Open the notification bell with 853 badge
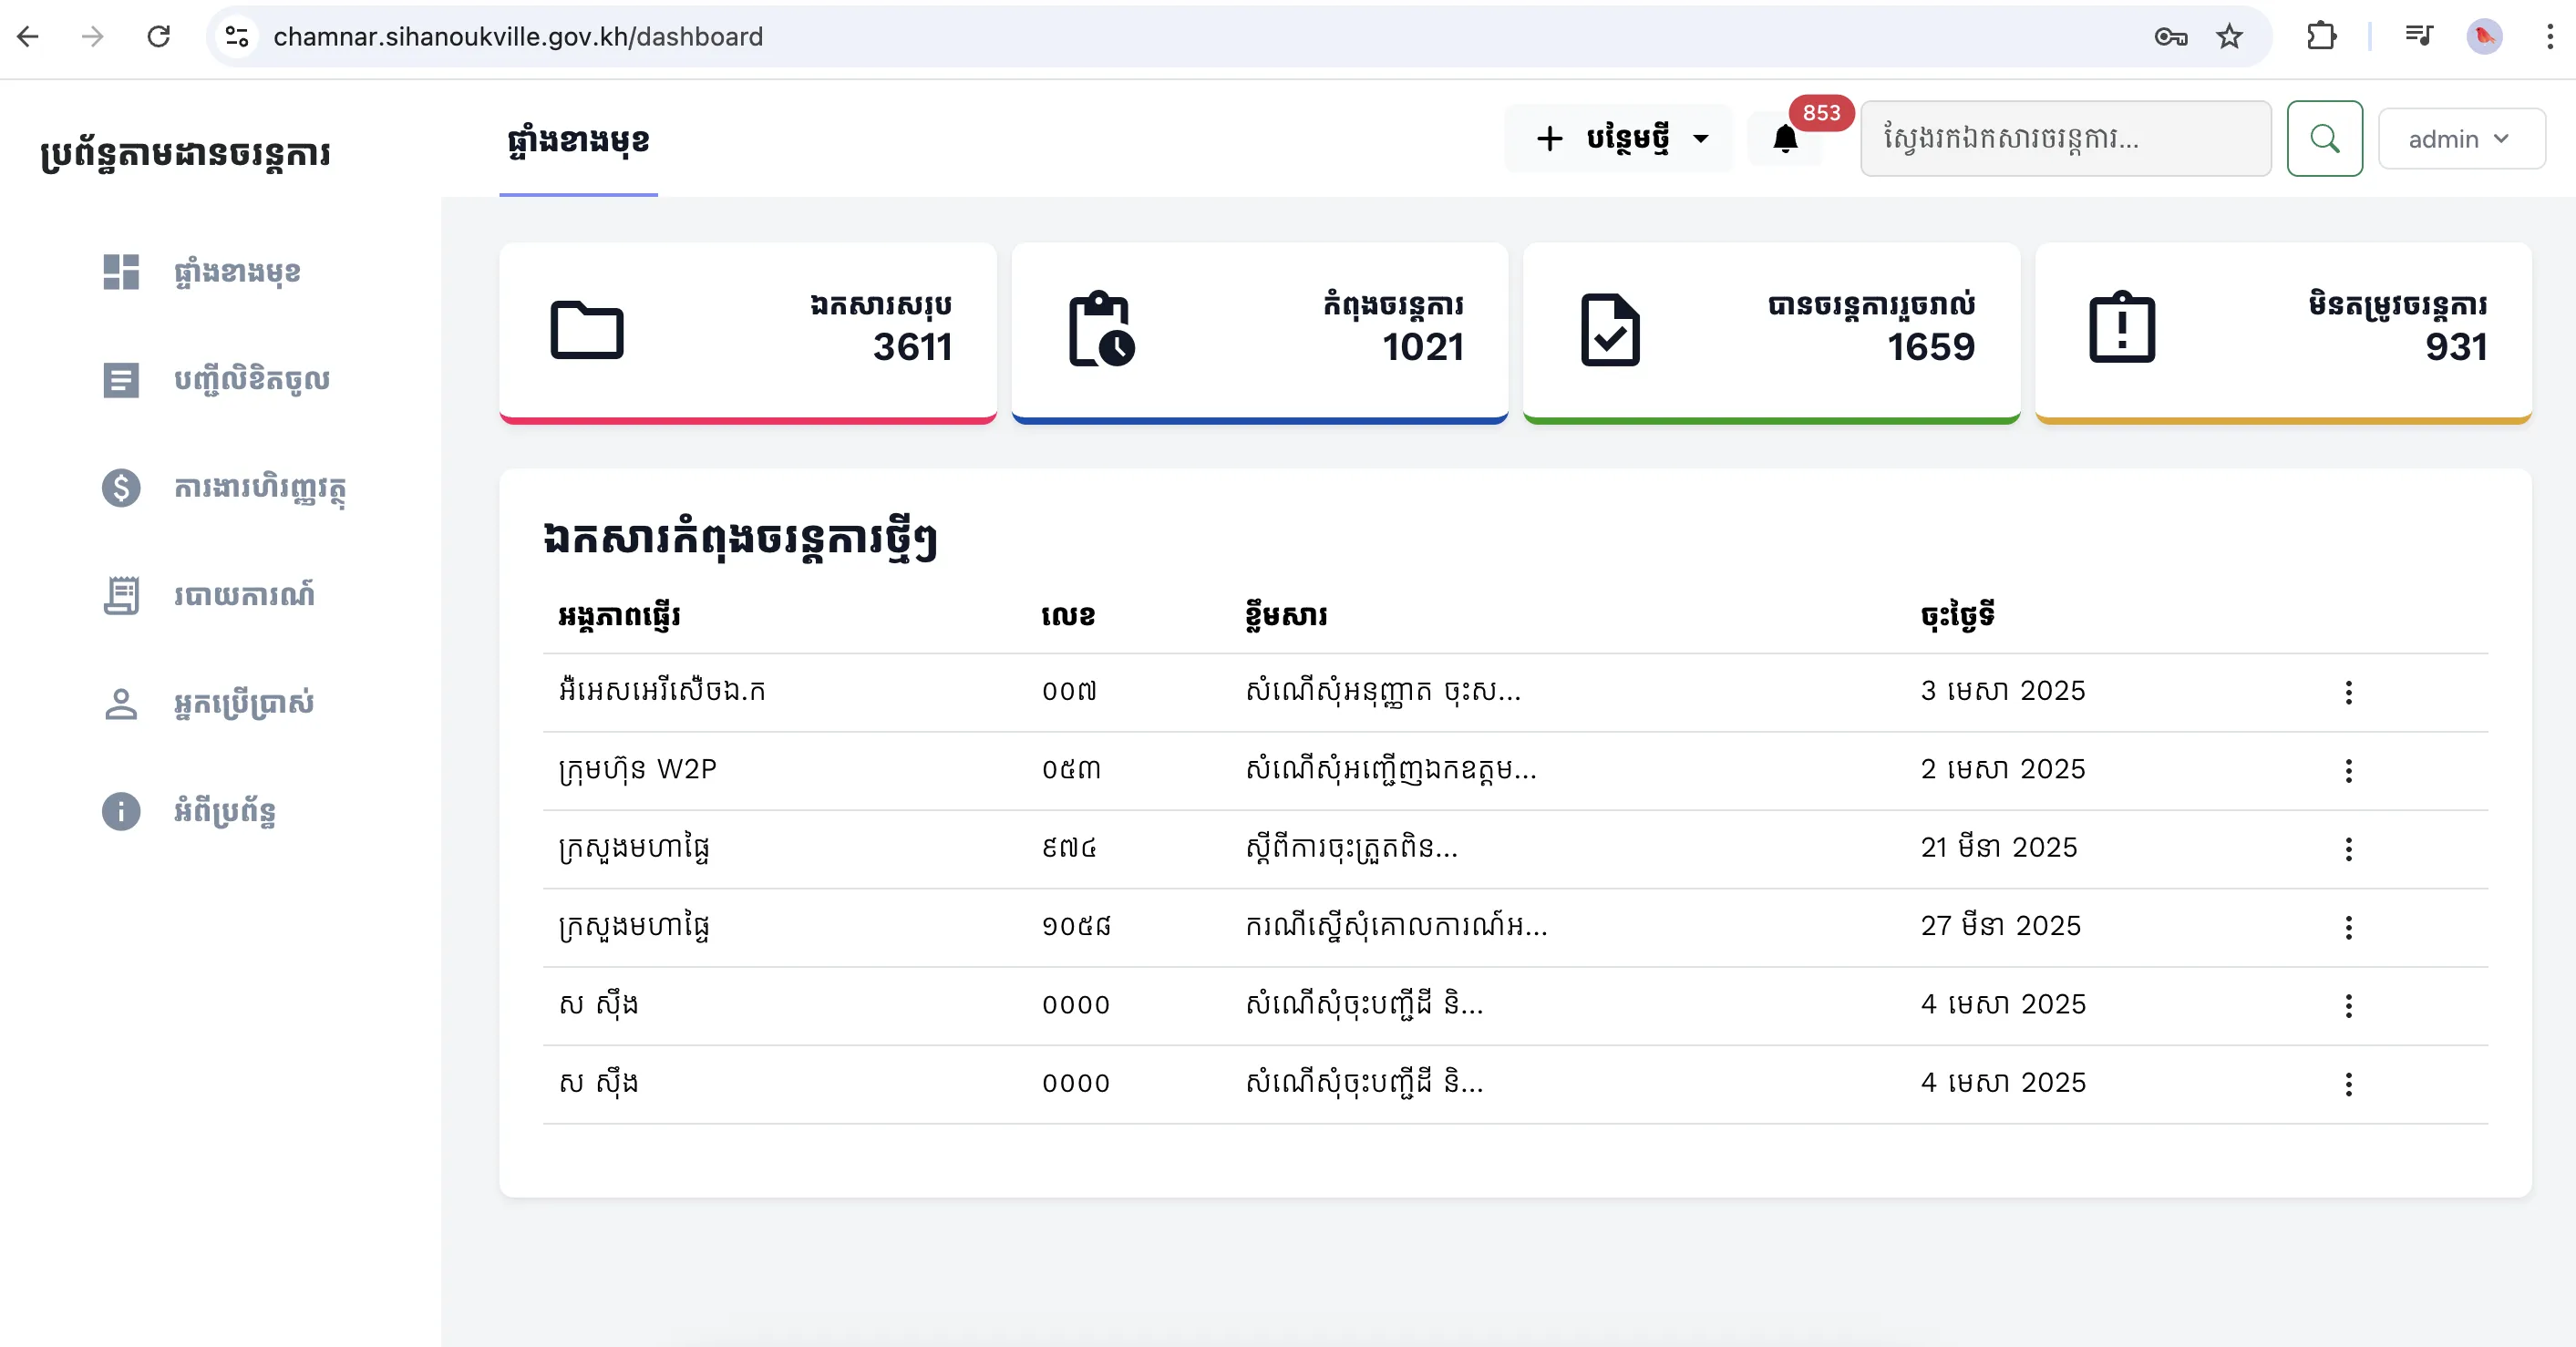 [1785, 140]
